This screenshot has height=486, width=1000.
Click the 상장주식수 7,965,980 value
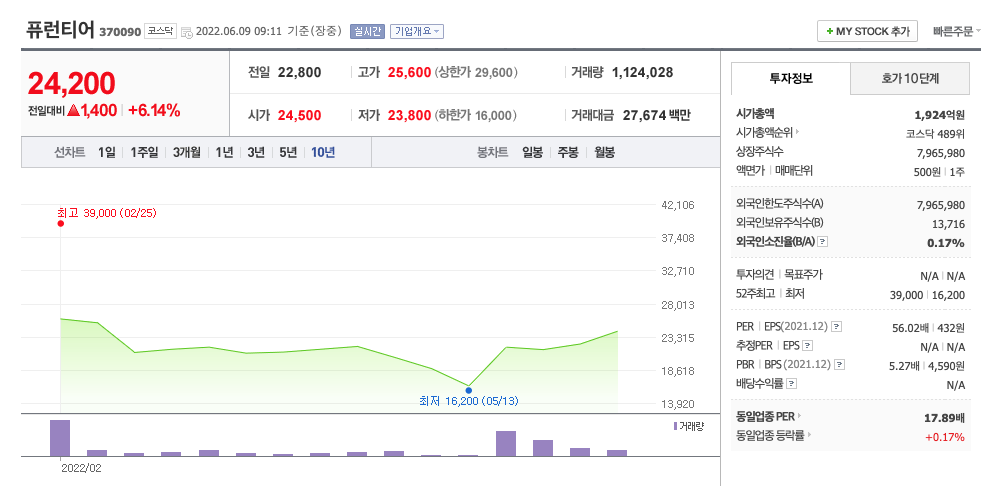click(x=941, y=153)
